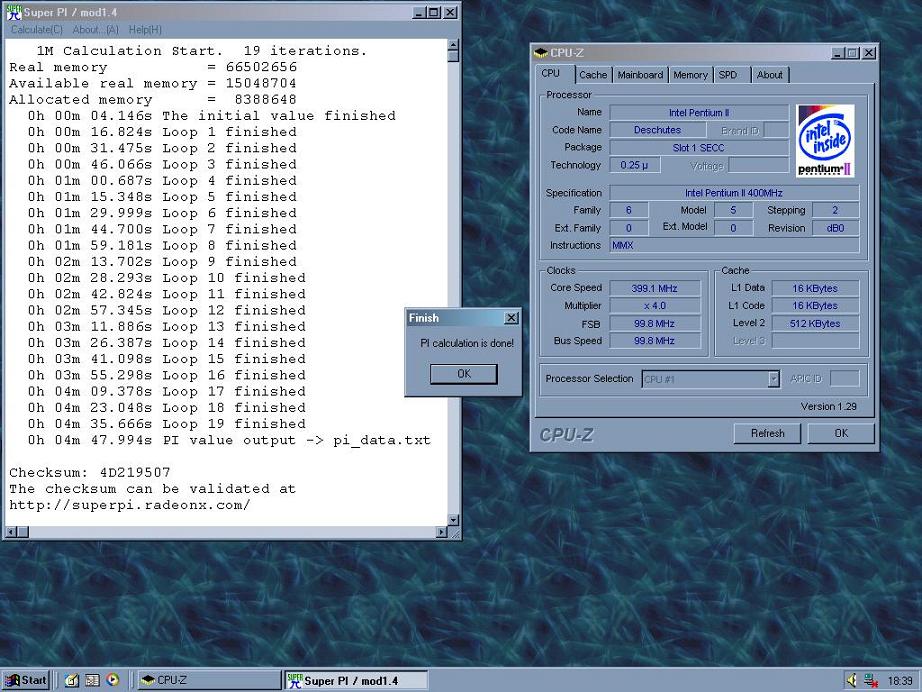Viewport: 922px width, 692px height.
Task: Click the 'Version 1.29' text in CPU-Z
Action: [x=829, y=406]
